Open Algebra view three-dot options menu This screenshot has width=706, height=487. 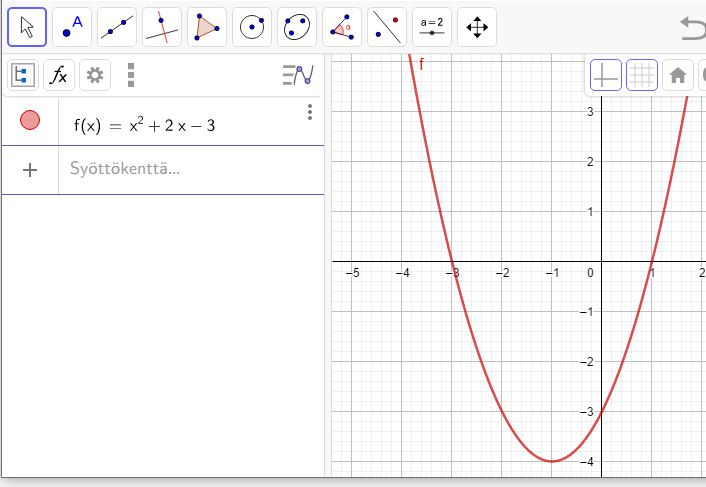click(131, 75)
